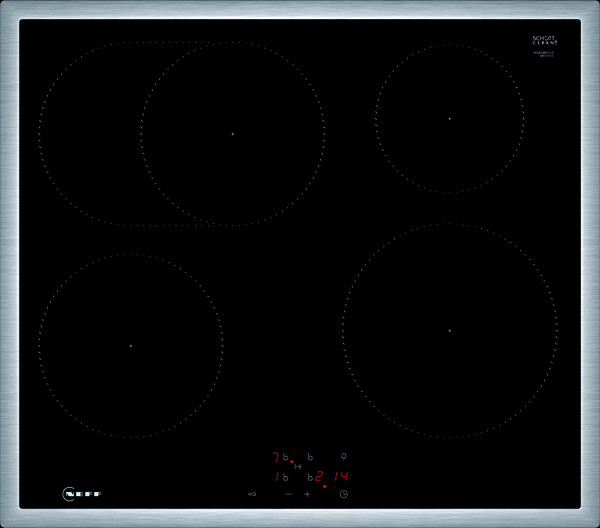Tap the red dot beside the 7 display

pos(291,462)
